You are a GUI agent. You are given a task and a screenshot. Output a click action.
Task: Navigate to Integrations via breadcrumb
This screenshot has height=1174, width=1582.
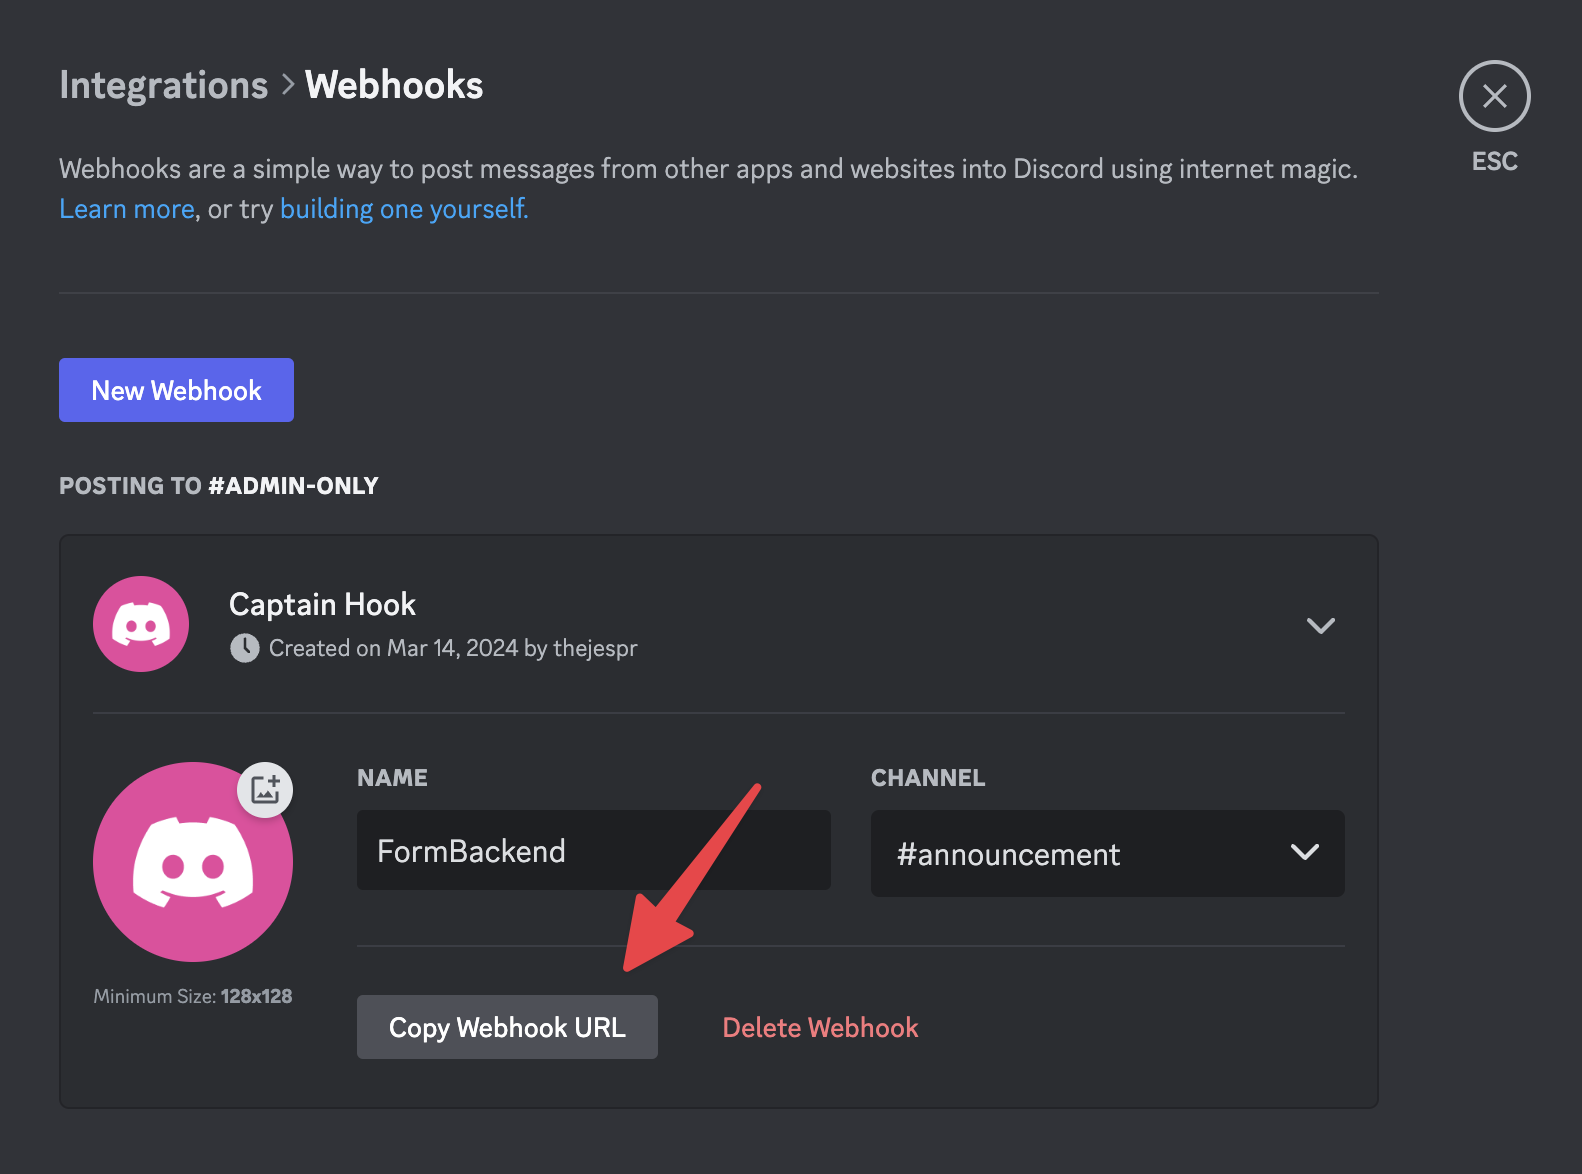click(163, 85)
